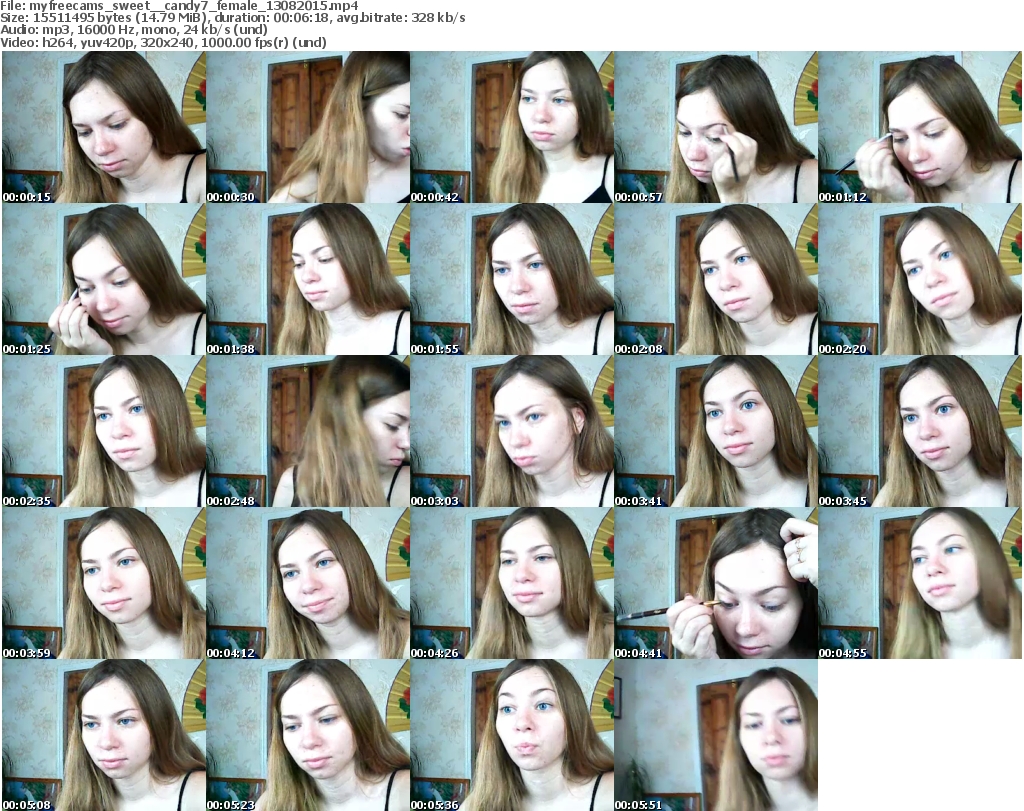Open the thumbnail stamped 00:04:26
Image resolution: width=1024 pixels, height=811 pixels.
point(512,583)
